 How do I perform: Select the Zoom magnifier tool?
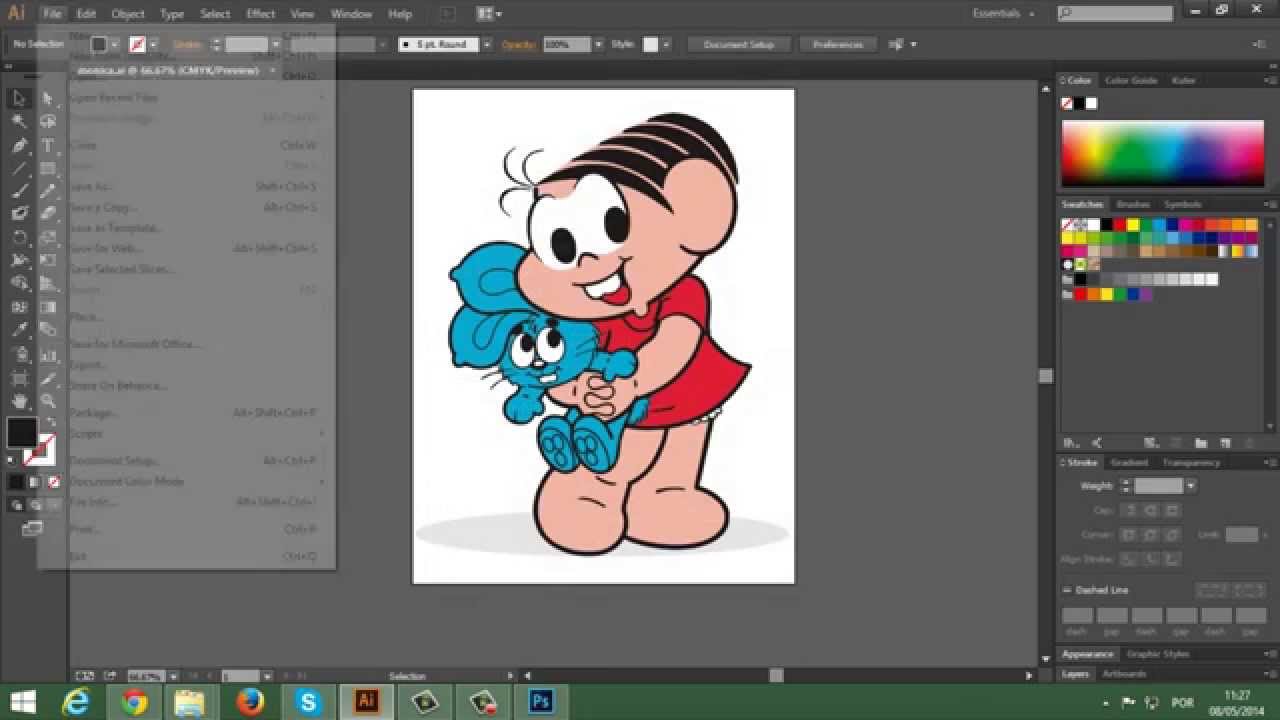tap(48, 401)
